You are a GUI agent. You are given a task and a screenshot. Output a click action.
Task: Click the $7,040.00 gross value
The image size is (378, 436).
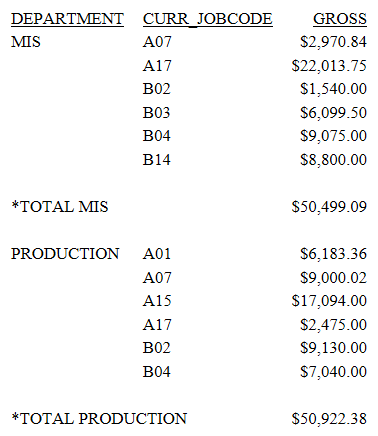tap(333, 371)
